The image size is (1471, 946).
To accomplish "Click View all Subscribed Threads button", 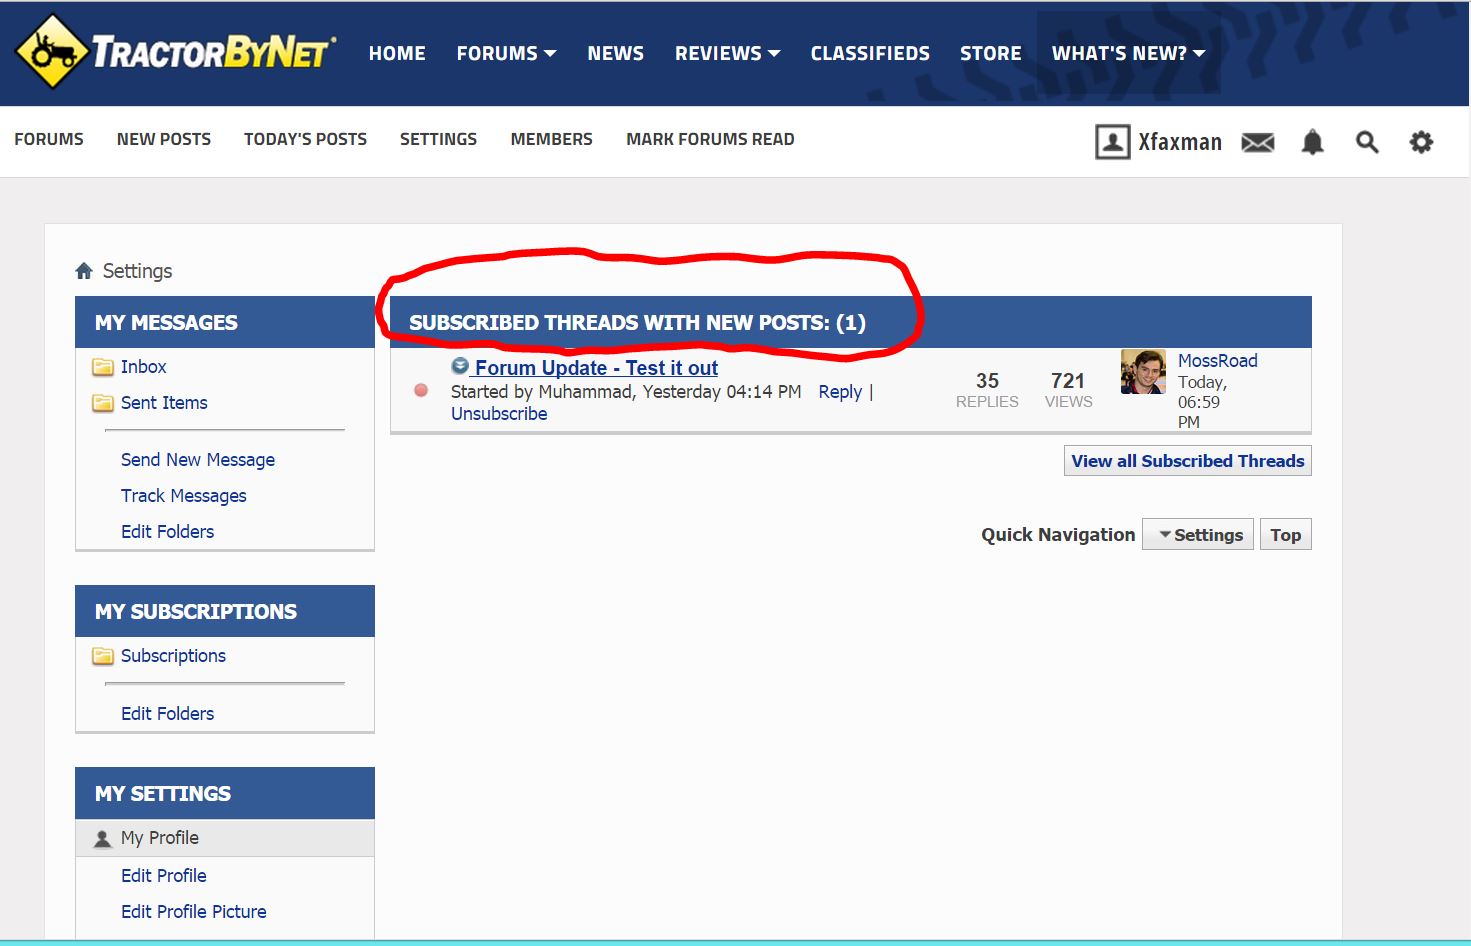I will (x=1187, y=461).
